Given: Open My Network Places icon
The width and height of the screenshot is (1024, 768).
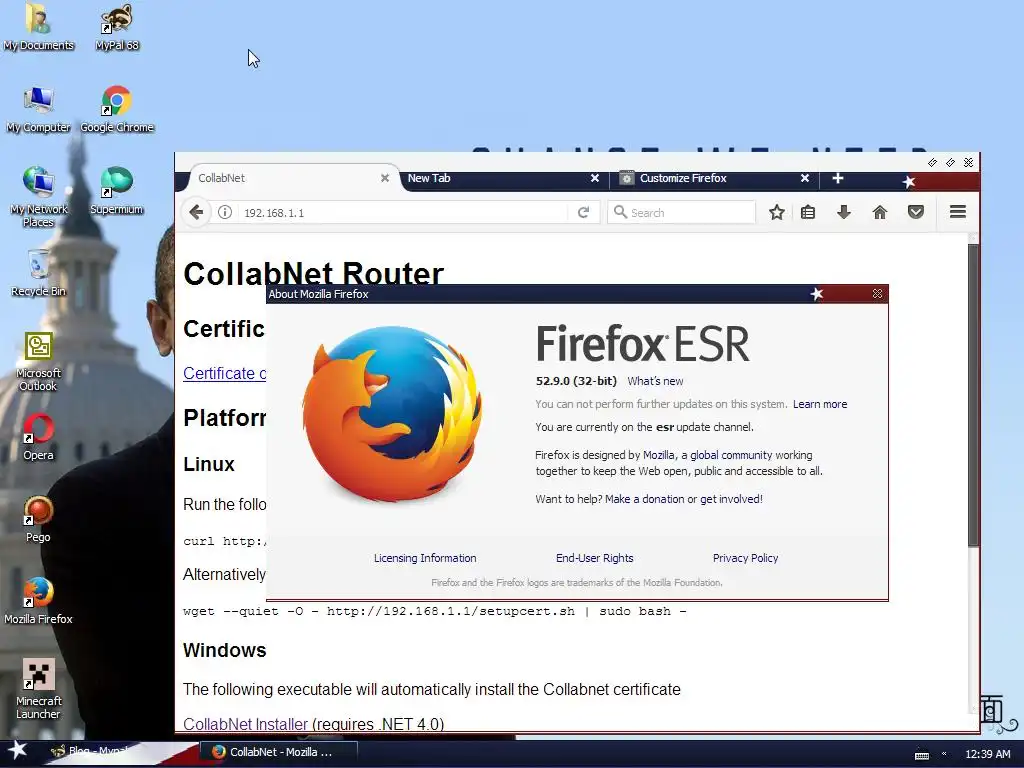Looking at the screenshot, I should pyautogui.click(x=38, y=196).
